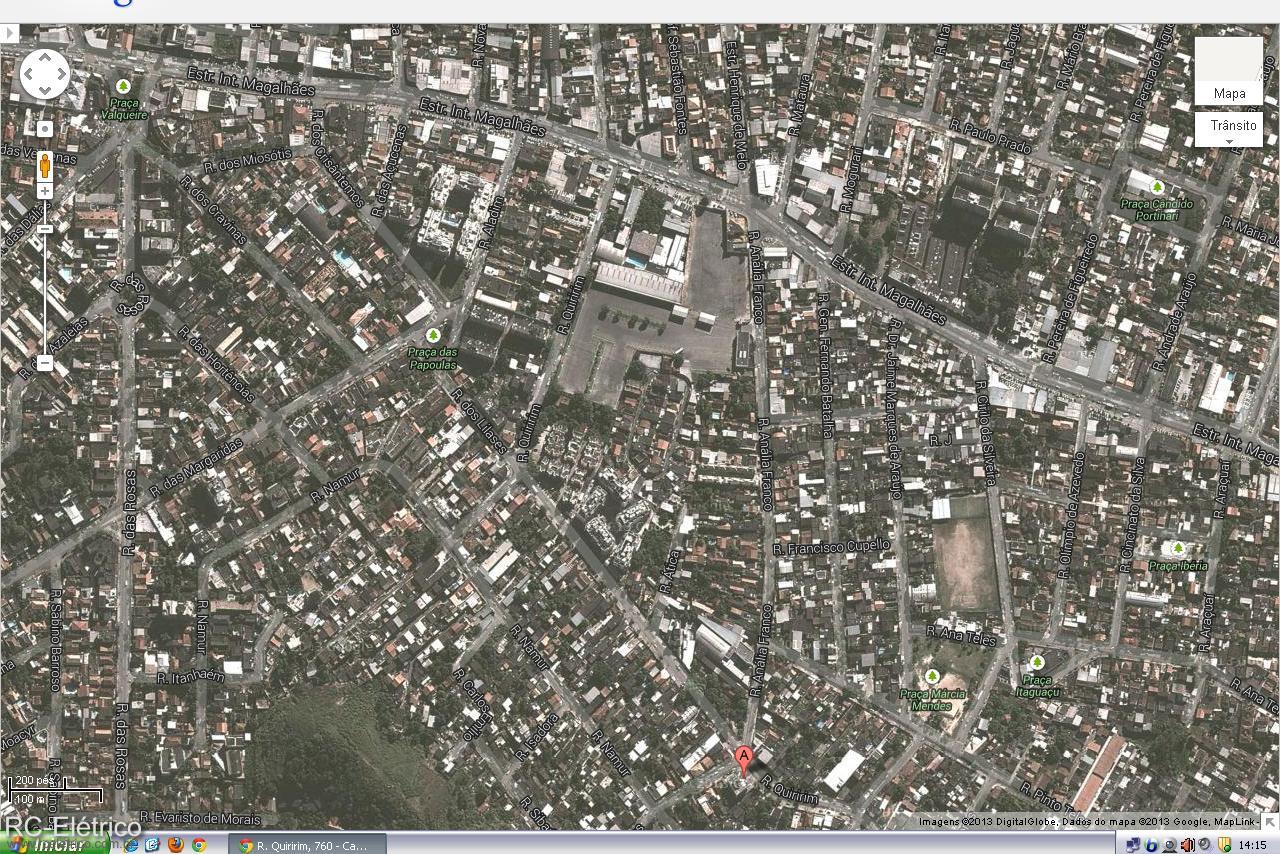The image size is (1280, 854).
Task: Toggle the Trânsito traffic layer
Action: pos(1229,125)
